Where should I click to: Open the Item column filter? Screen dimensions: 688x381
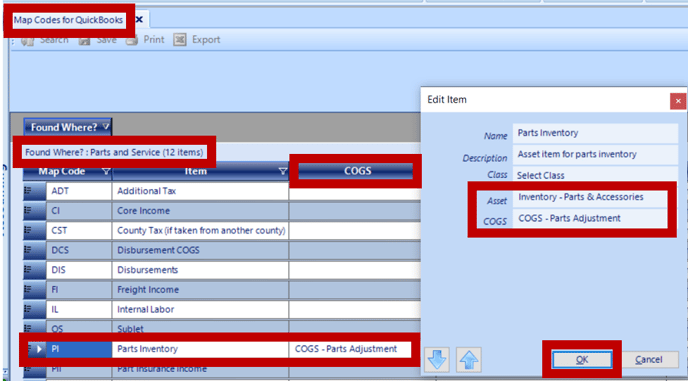coord(283,172)
